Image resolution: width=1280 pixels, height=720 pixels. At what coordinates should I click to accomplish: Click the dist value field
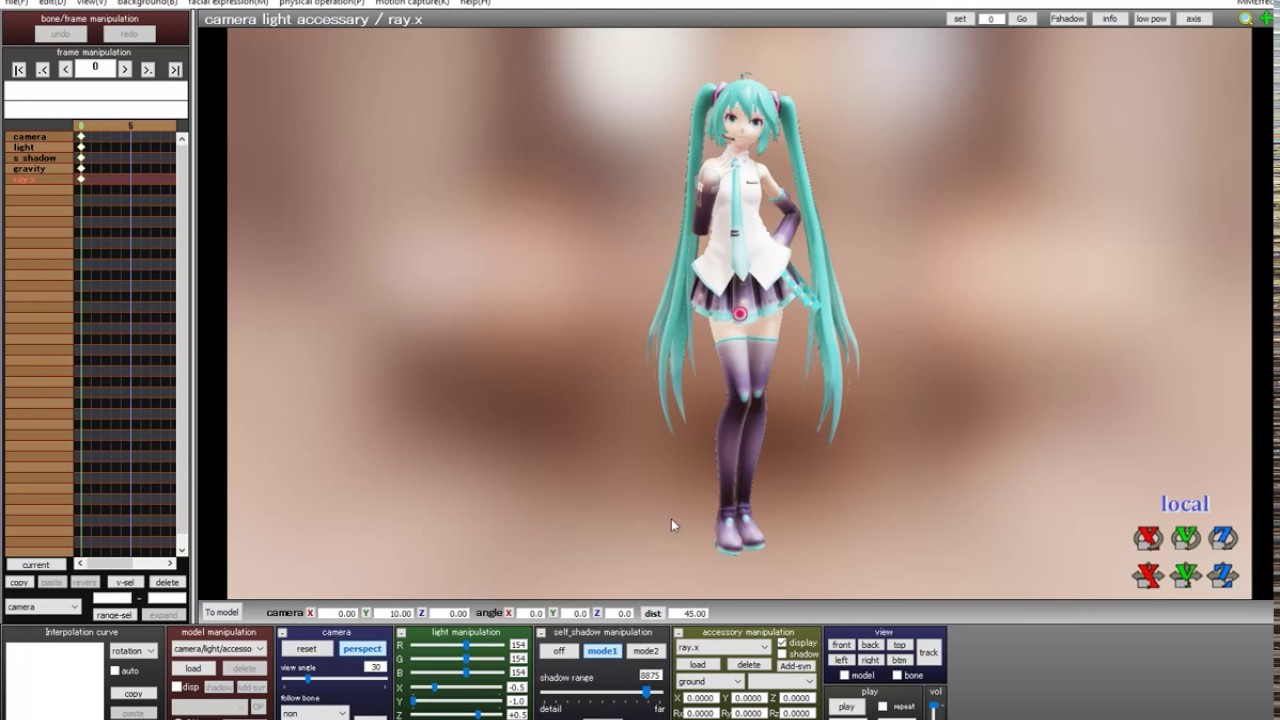[689, 613]
